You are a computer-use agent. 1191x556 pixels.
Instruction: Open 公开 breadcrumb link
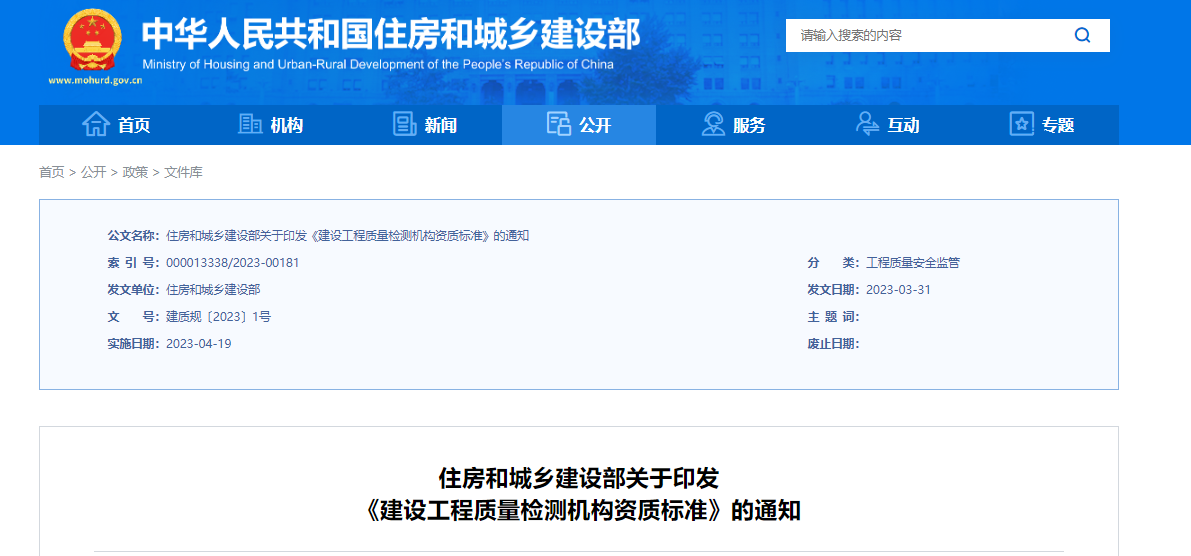coord(93,172)
